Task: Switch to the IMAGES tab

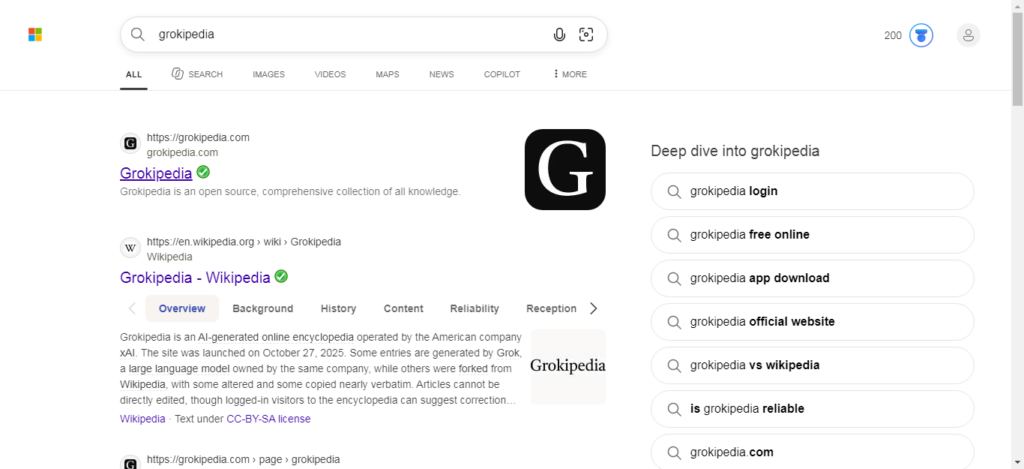Action: [268, 74]
